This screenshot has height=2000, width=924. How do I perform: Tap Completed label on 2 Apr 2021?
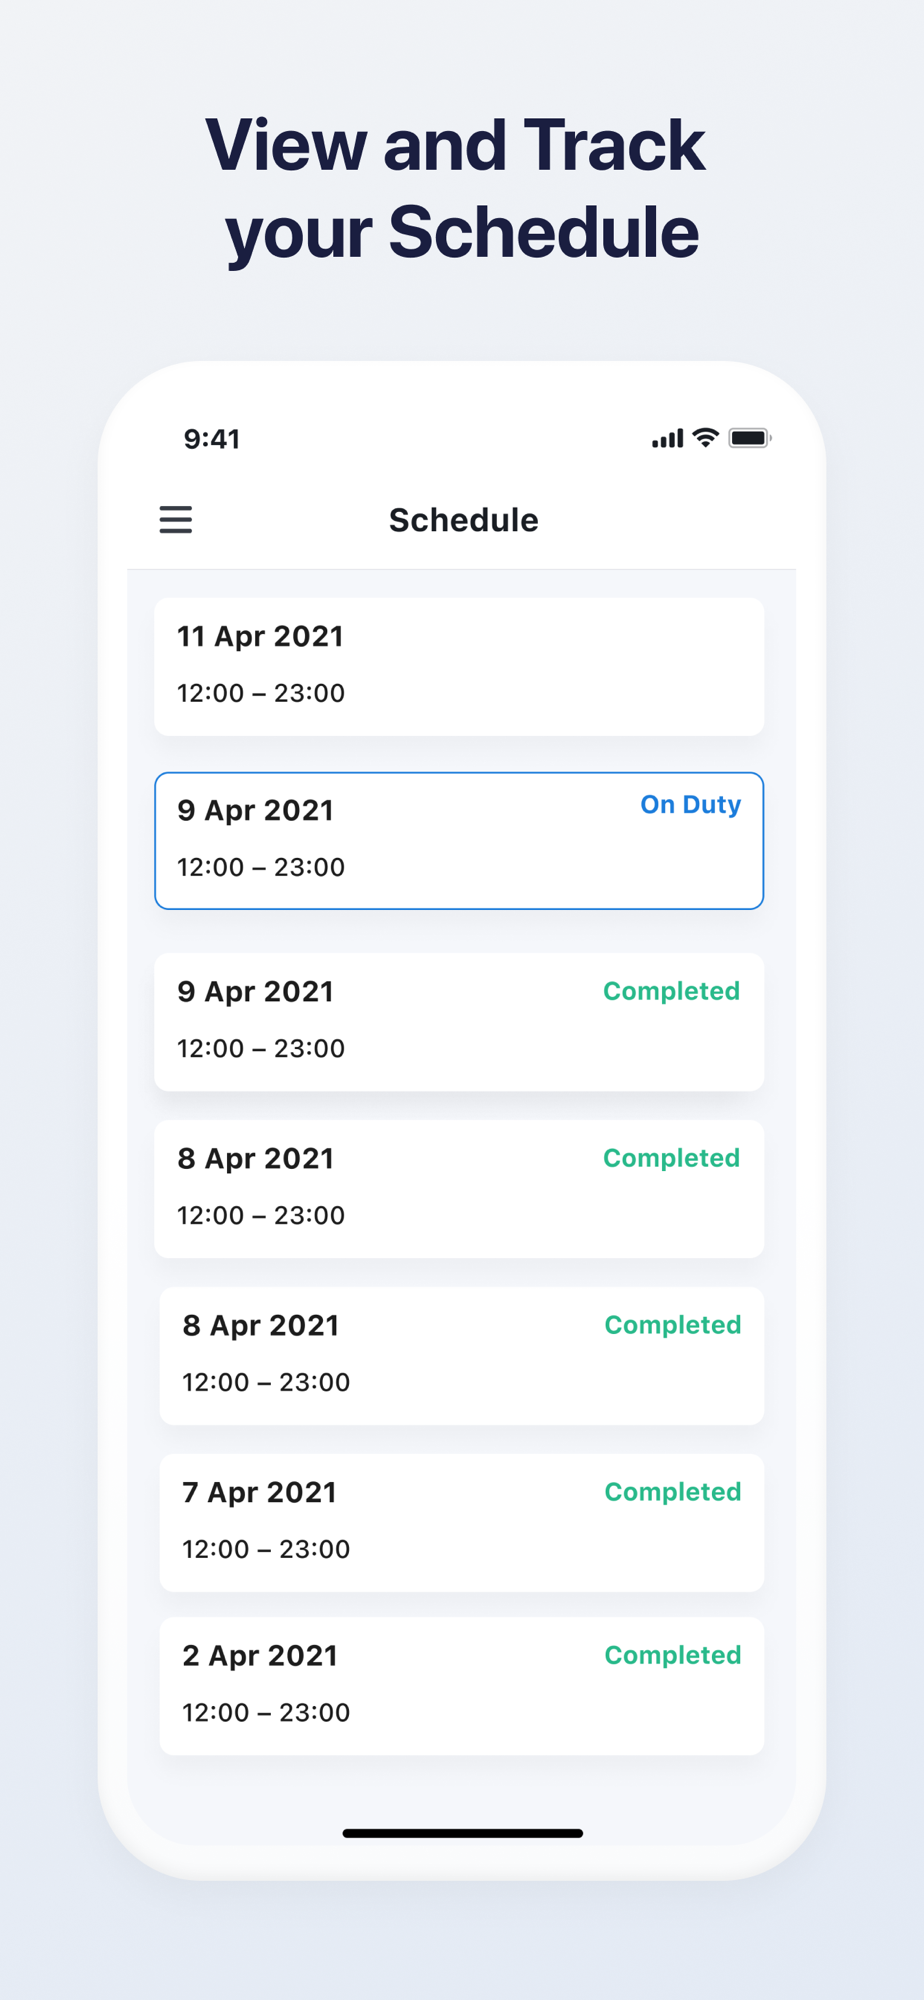coord(673,1655)
